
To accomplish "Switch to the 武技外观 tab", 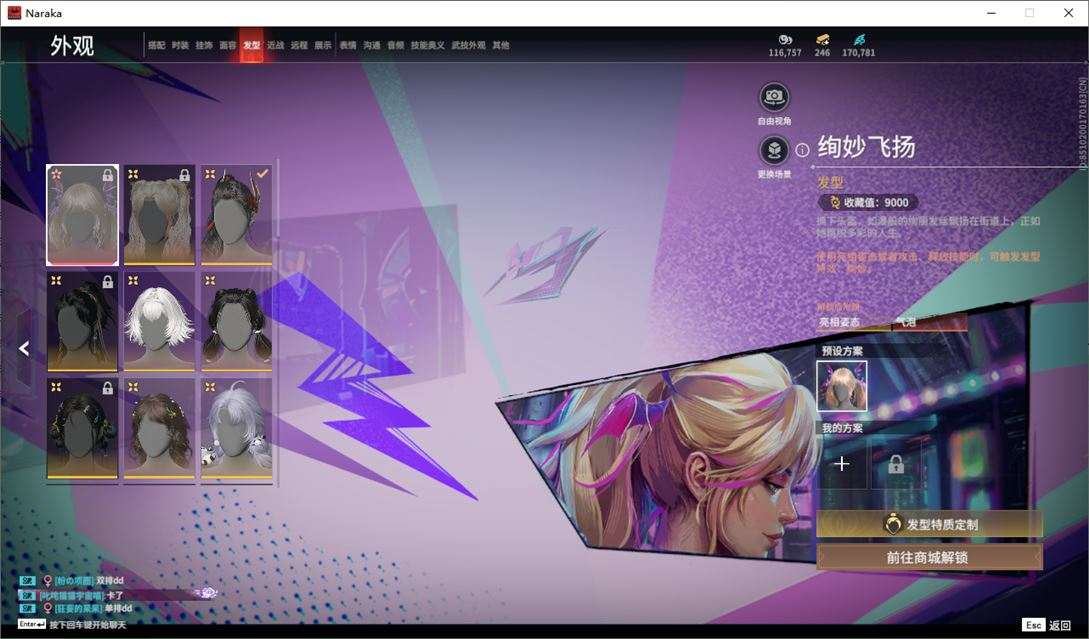I will click(x=469, y=45).
